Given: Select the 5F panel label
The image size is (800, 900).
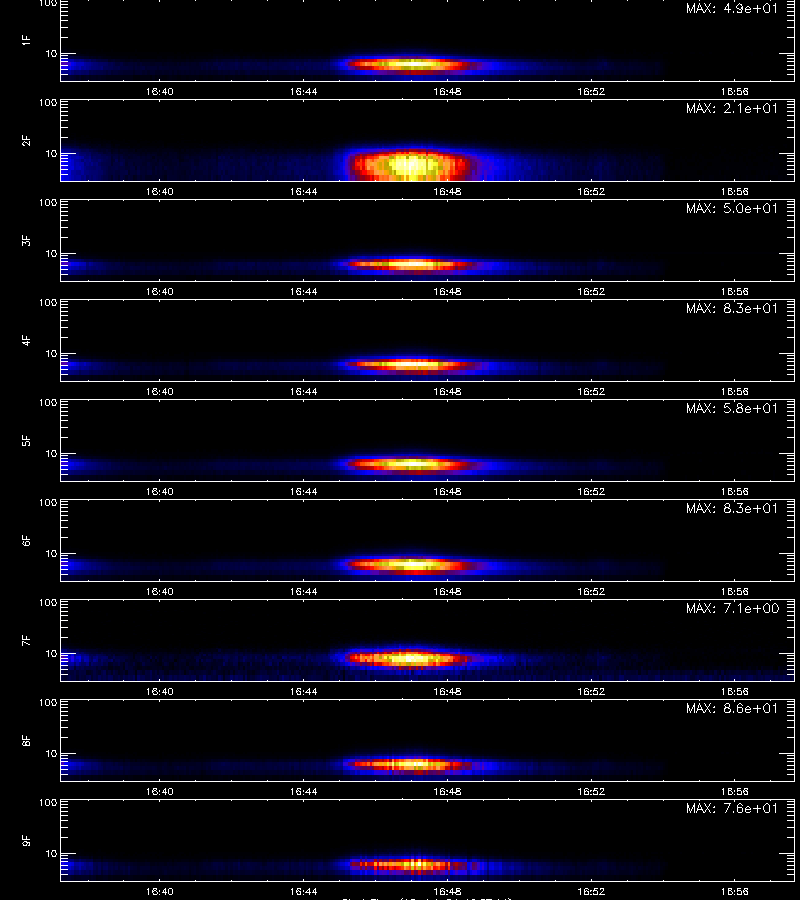Looking at the screenshot, I should 26,440.
